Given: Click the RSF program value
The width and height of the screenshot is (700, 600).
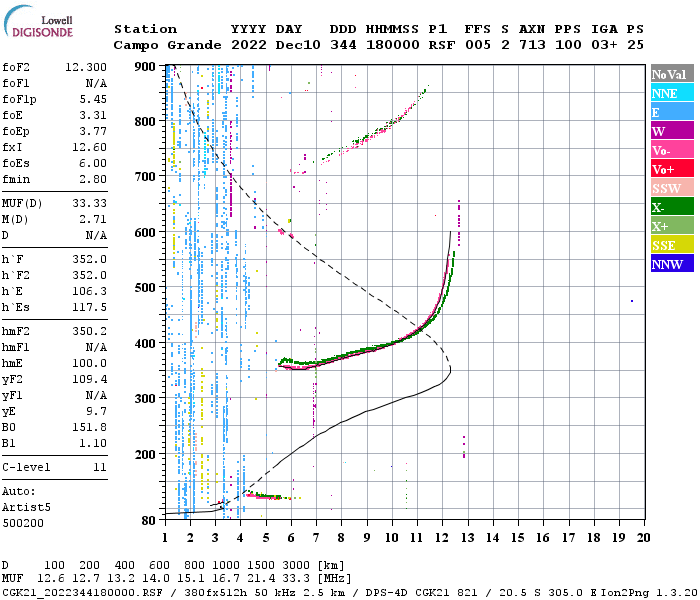Looking at the screenshot, I should click(x=442, y=45).
